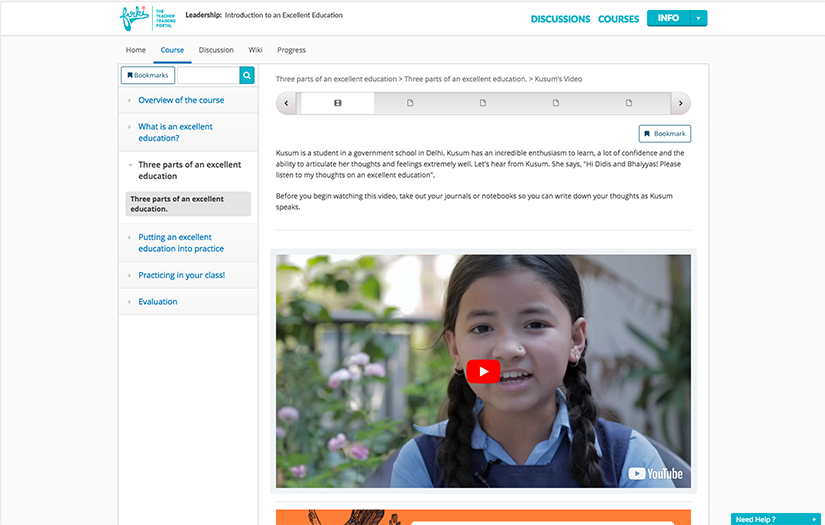825x525 pixels.
Task: Open the fourth unit page icon
Action: (556, 103)
